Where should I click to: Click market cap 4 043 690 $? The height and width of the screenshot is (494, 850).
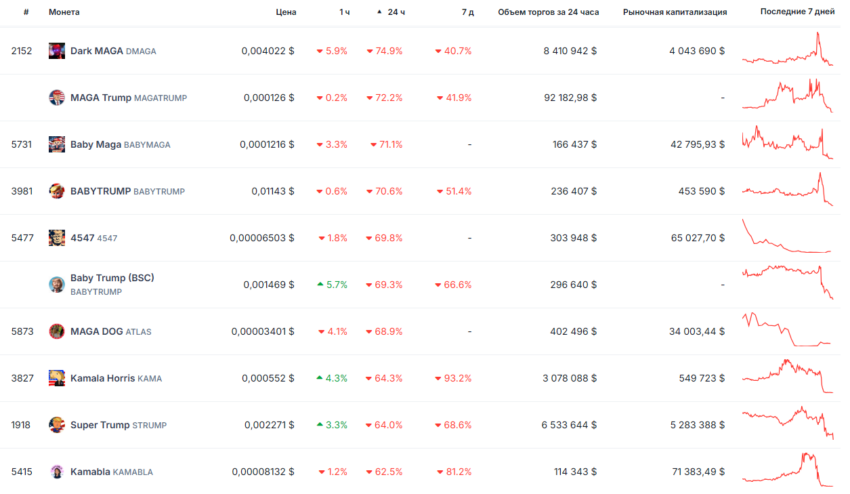[697, 51]
